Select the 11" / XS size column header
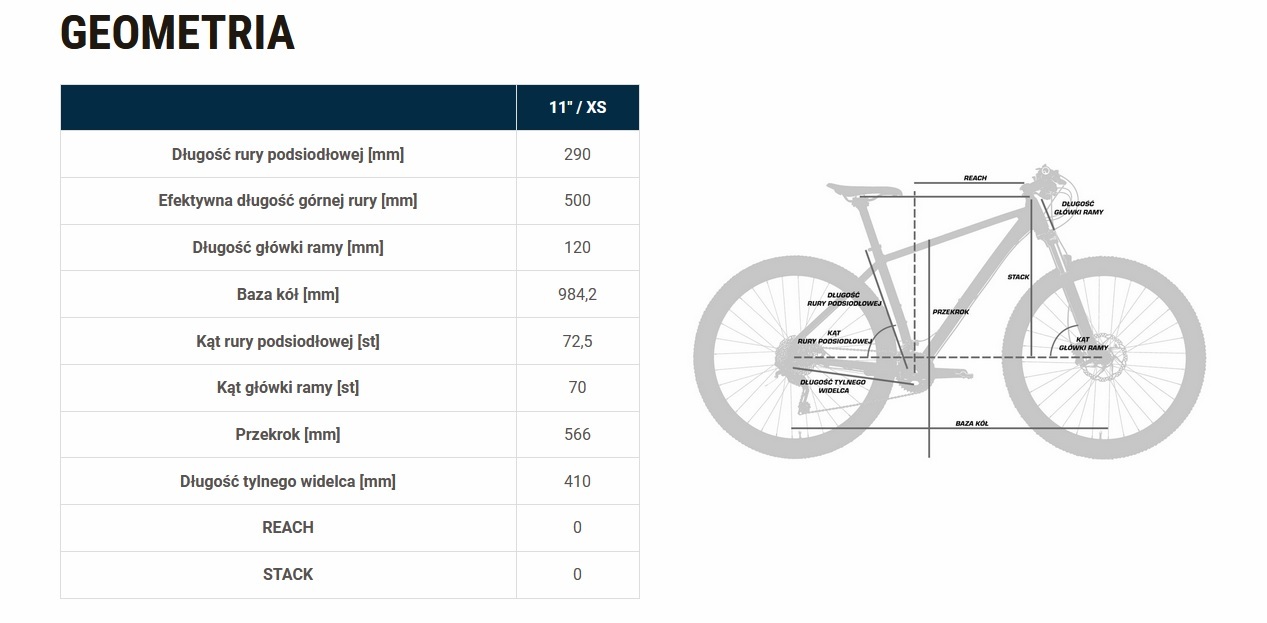 (x=577, y=107)
